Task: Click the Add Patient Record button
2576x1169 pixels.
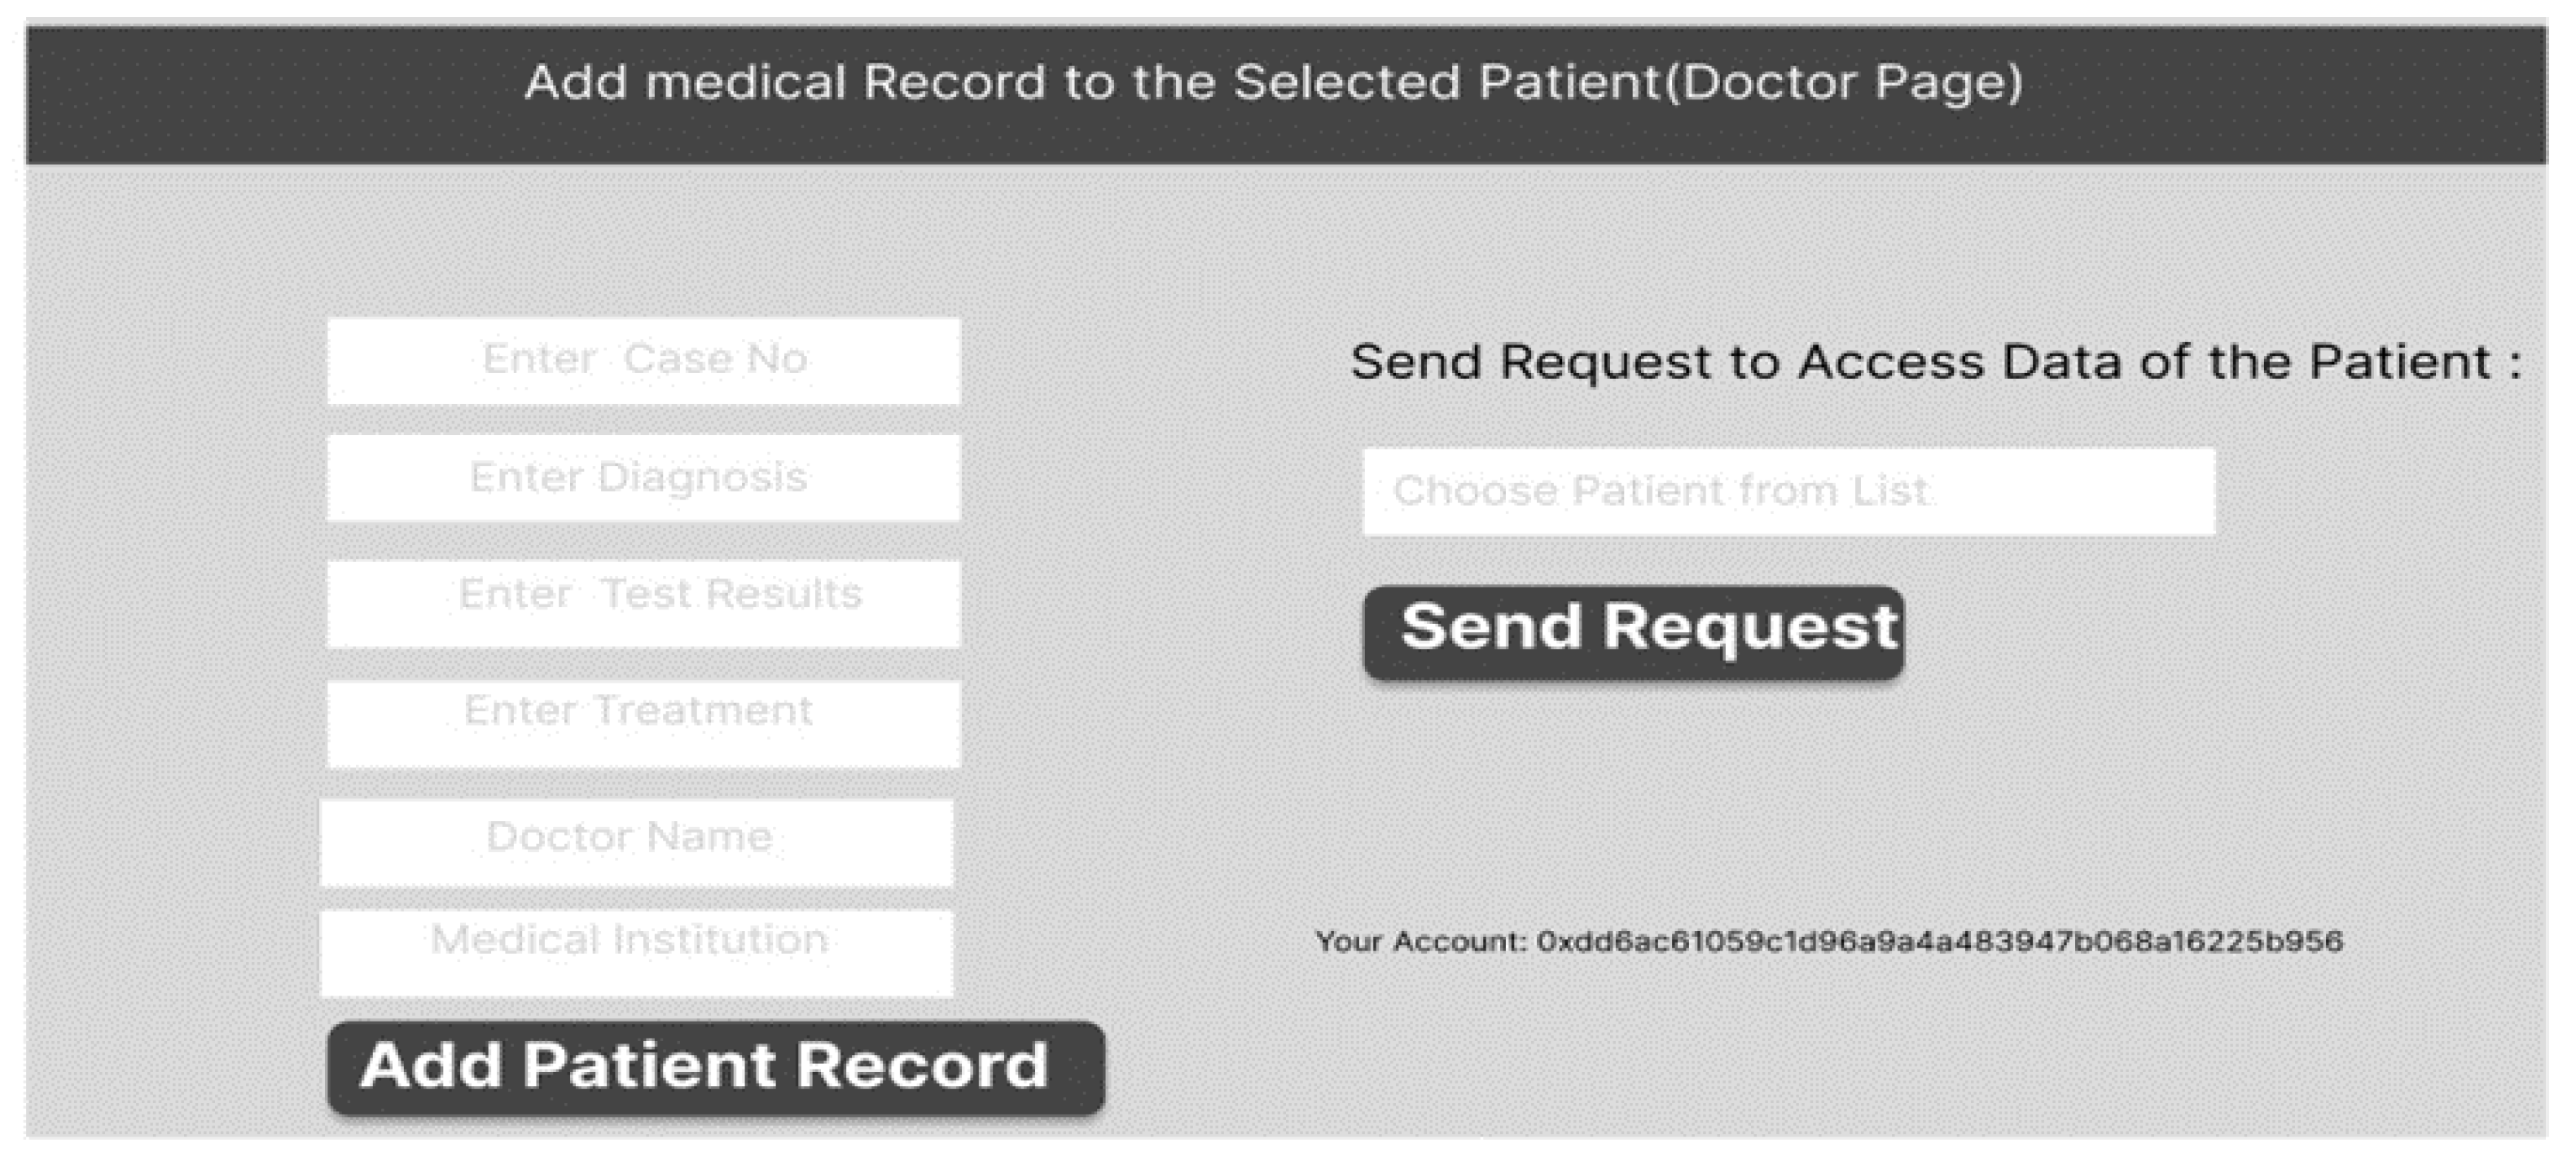Action: (x=715, y=1067)
